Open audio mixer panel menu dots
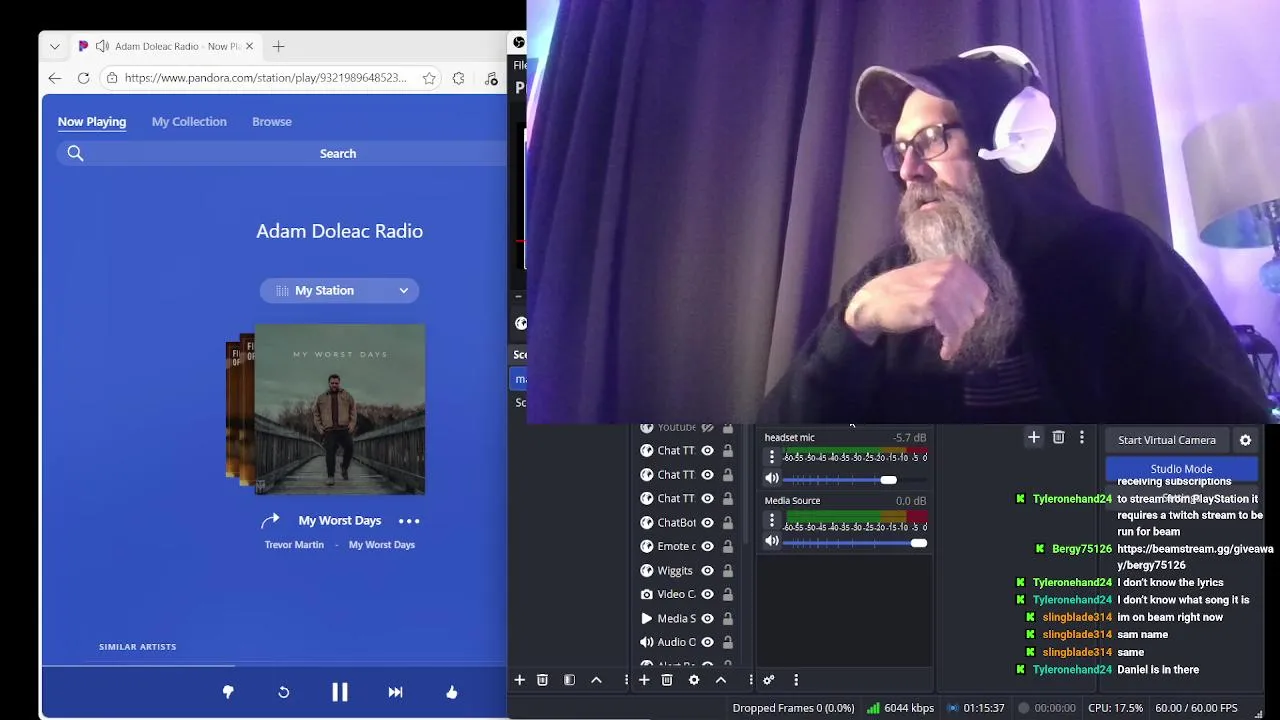This screenshot has width=1280, height=720. click(796, 680)
